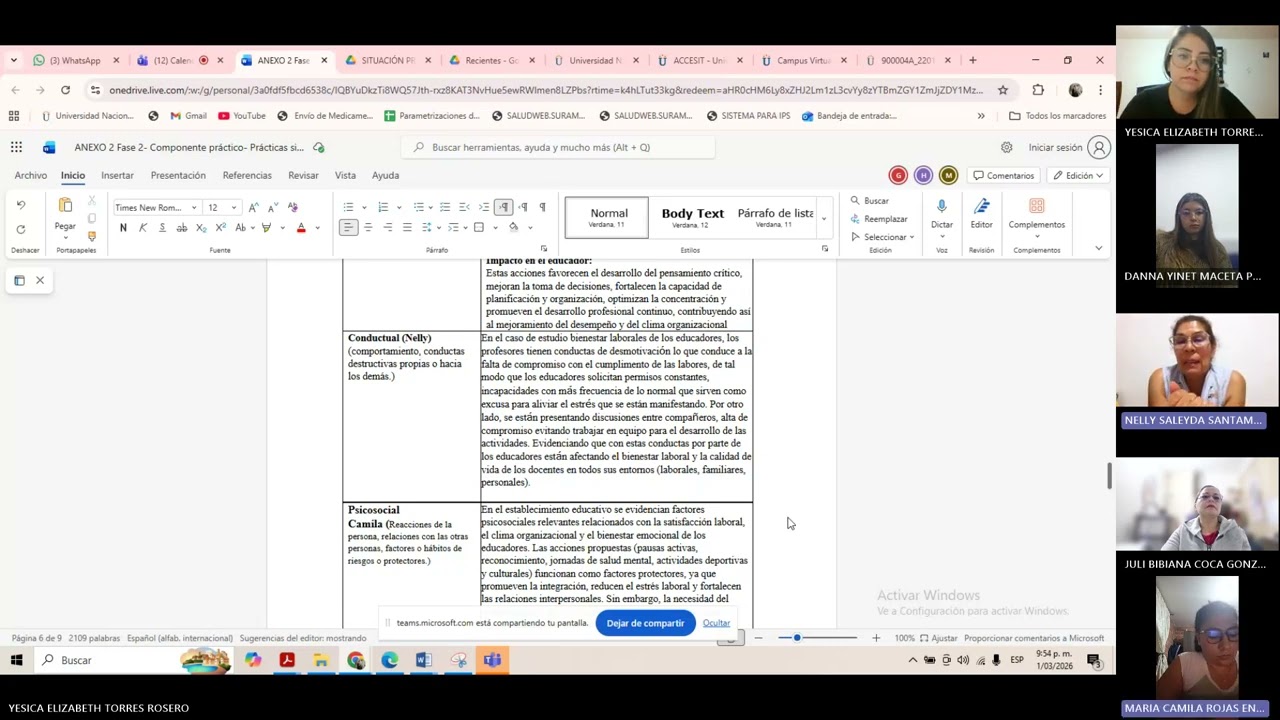
Task: Reload the browser page
Action: pos(65,90)
